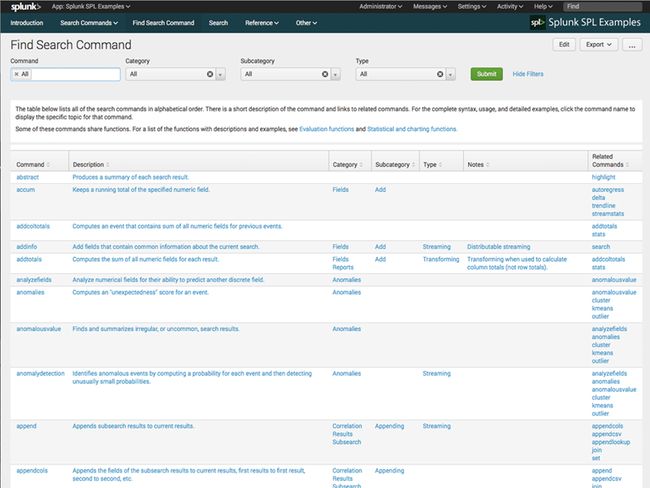Clear the Category filter with X icon
Screen dimensions: 650x488
click(210, 74)
